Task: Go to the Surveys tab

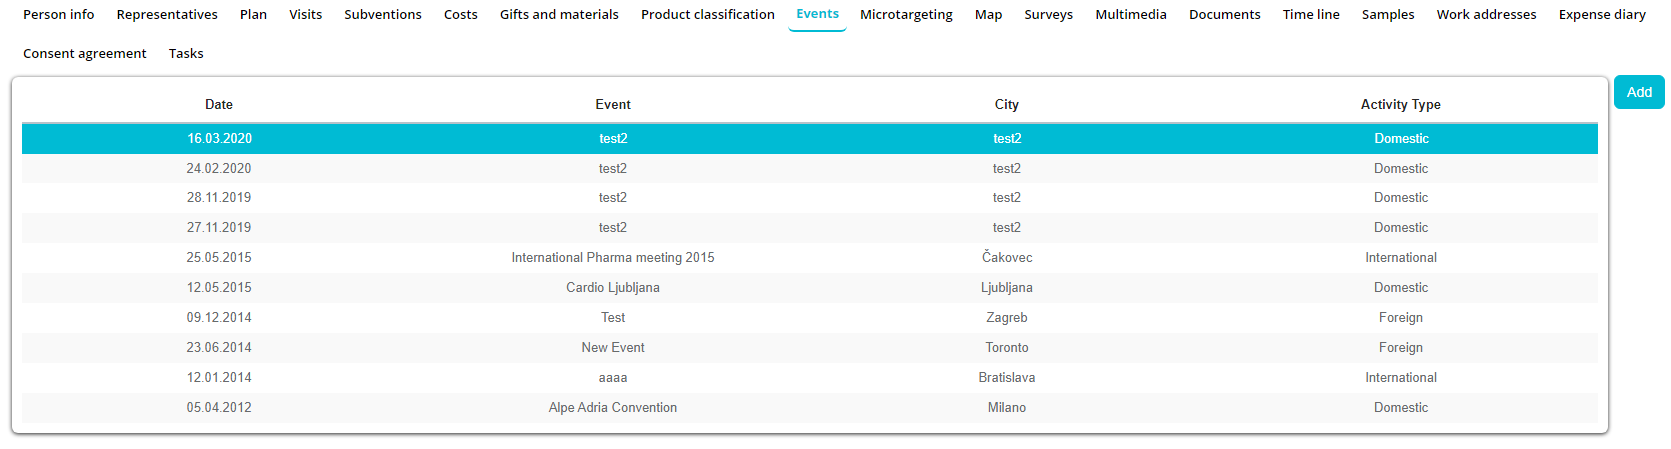Action: point(1048,15)
